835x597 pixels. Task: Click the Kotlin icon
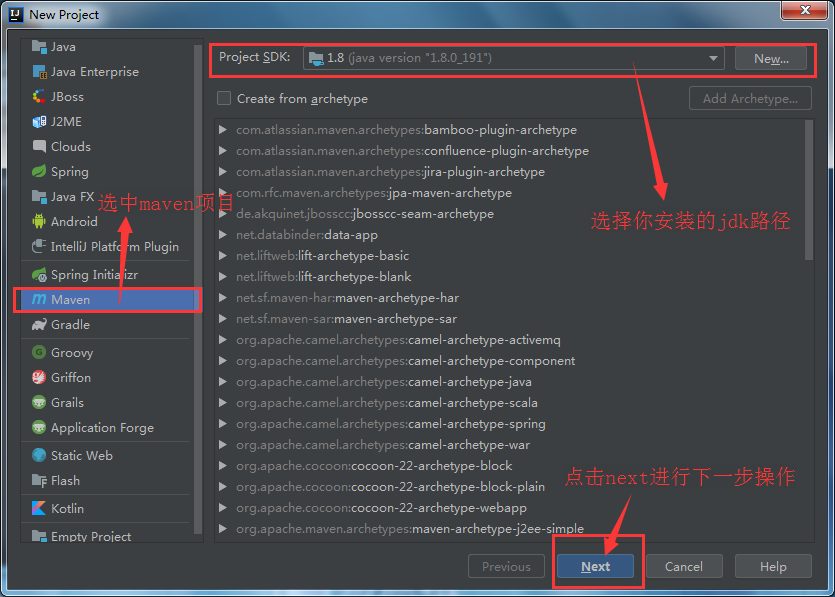tap(39, 509)
